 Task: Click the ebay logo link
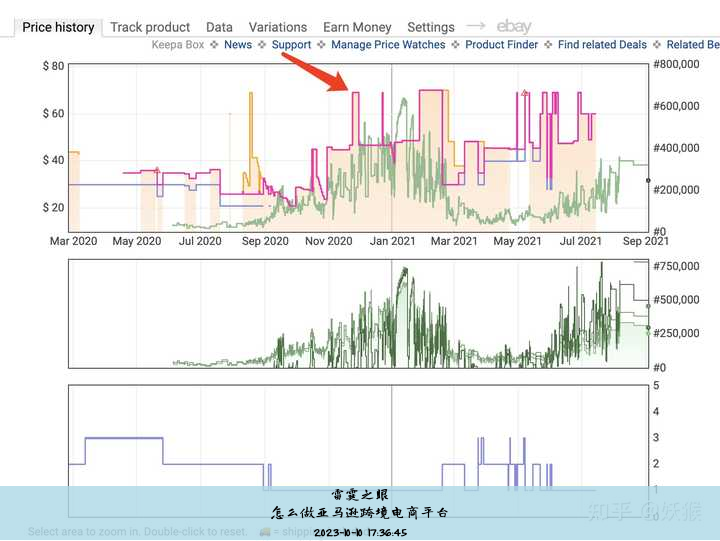514,27
